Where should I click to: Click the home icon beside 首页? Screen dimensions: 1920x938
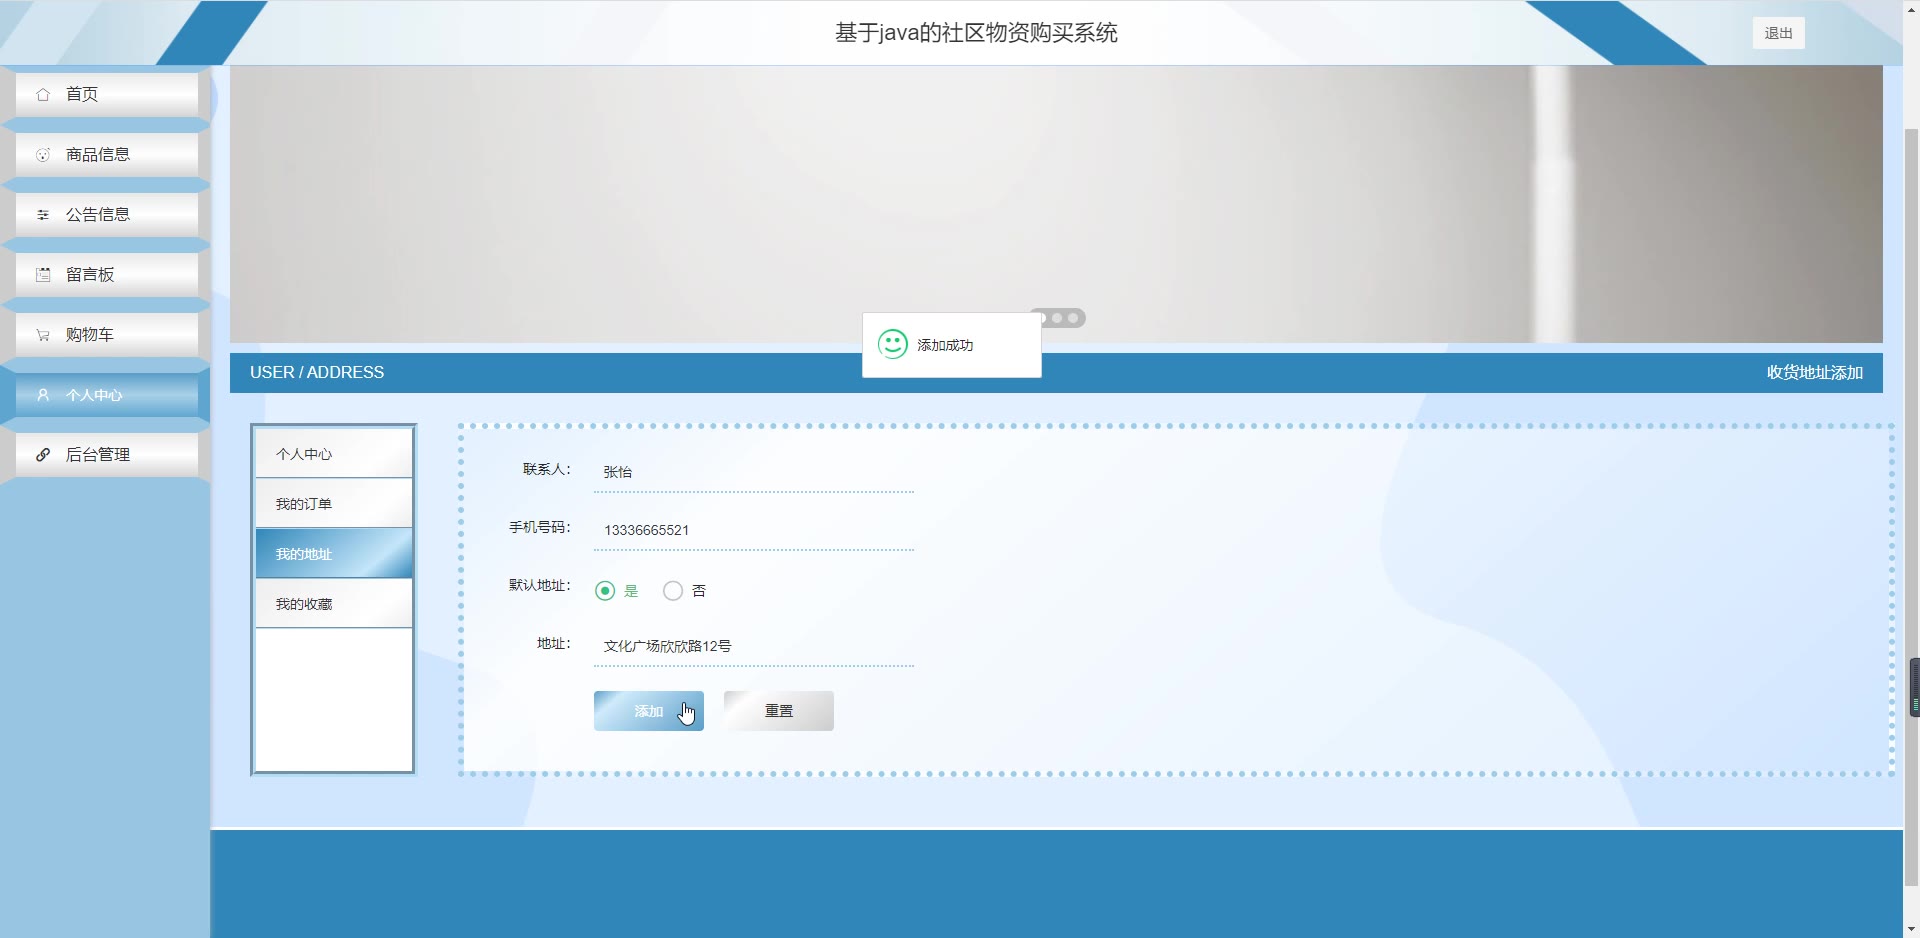[x=43, y=95]
